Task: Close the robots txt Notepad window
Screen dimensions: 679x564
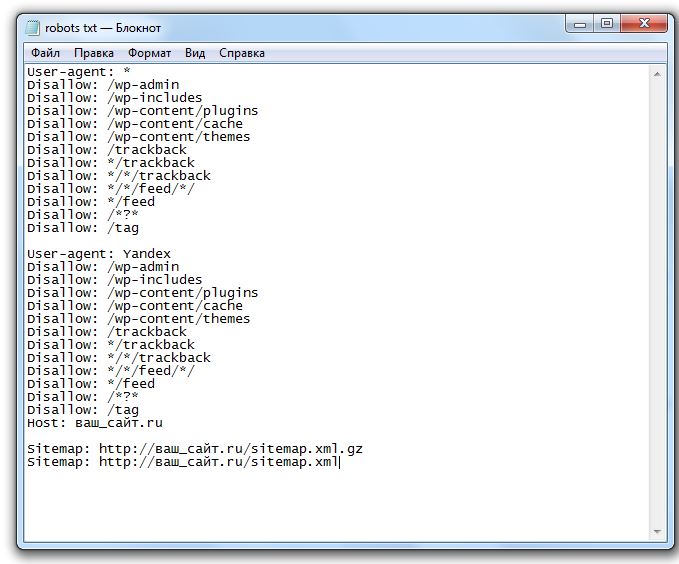Action: click(641, 24)
